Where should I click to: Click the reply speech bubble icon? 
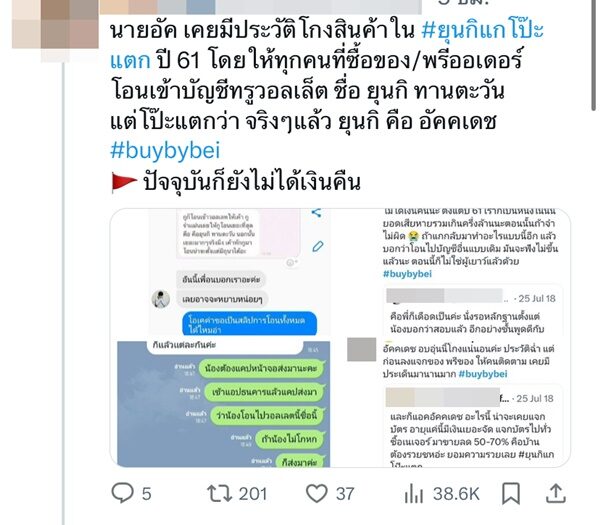coord(122,493)
